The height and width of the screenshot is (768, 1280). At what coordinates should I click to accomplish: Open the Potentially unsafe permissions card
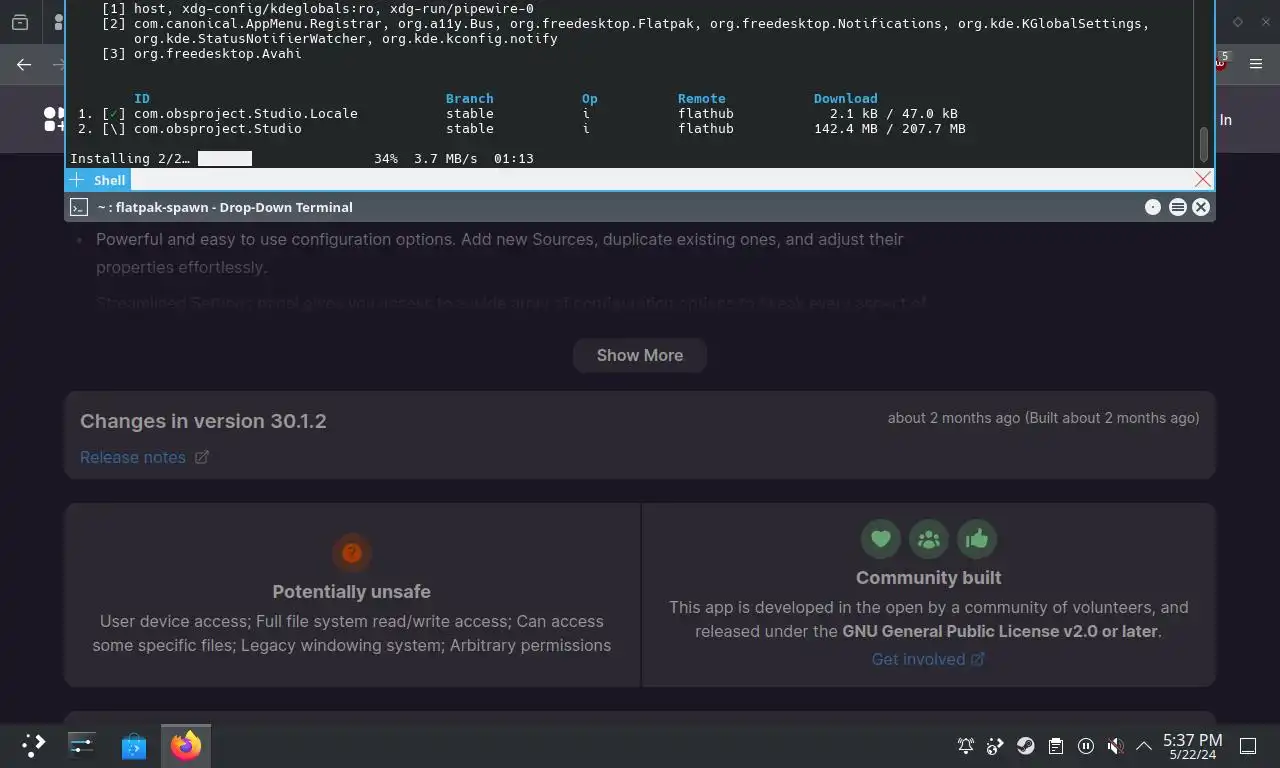352,595
